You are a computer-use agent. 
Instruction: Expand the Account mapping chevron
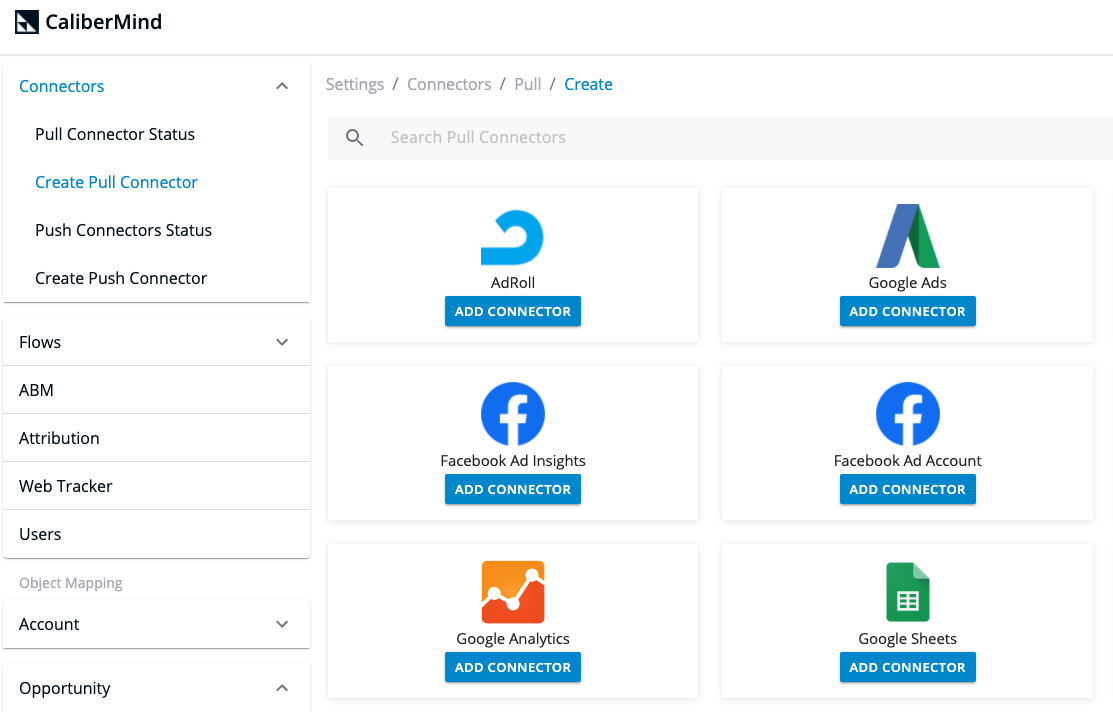pyautogui.click(x=282, y=624)
